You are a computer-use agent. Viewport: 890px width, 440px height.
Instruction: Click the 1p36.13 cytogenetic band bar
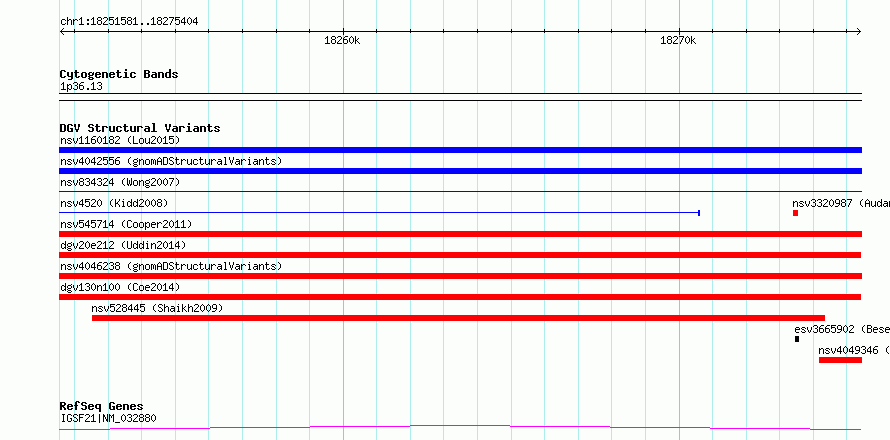click(460, 97)
